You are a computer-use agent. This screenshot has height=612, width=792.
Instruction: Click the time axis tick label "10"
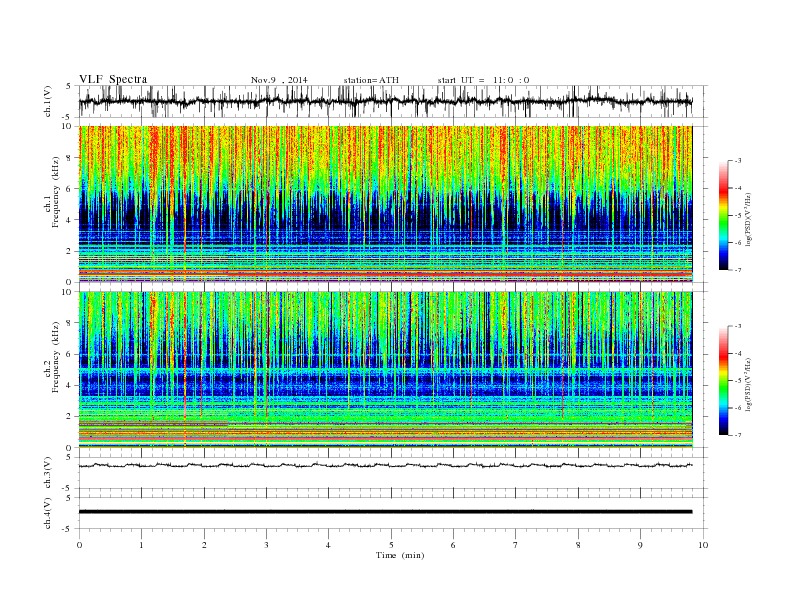click(x=703, y=545)
